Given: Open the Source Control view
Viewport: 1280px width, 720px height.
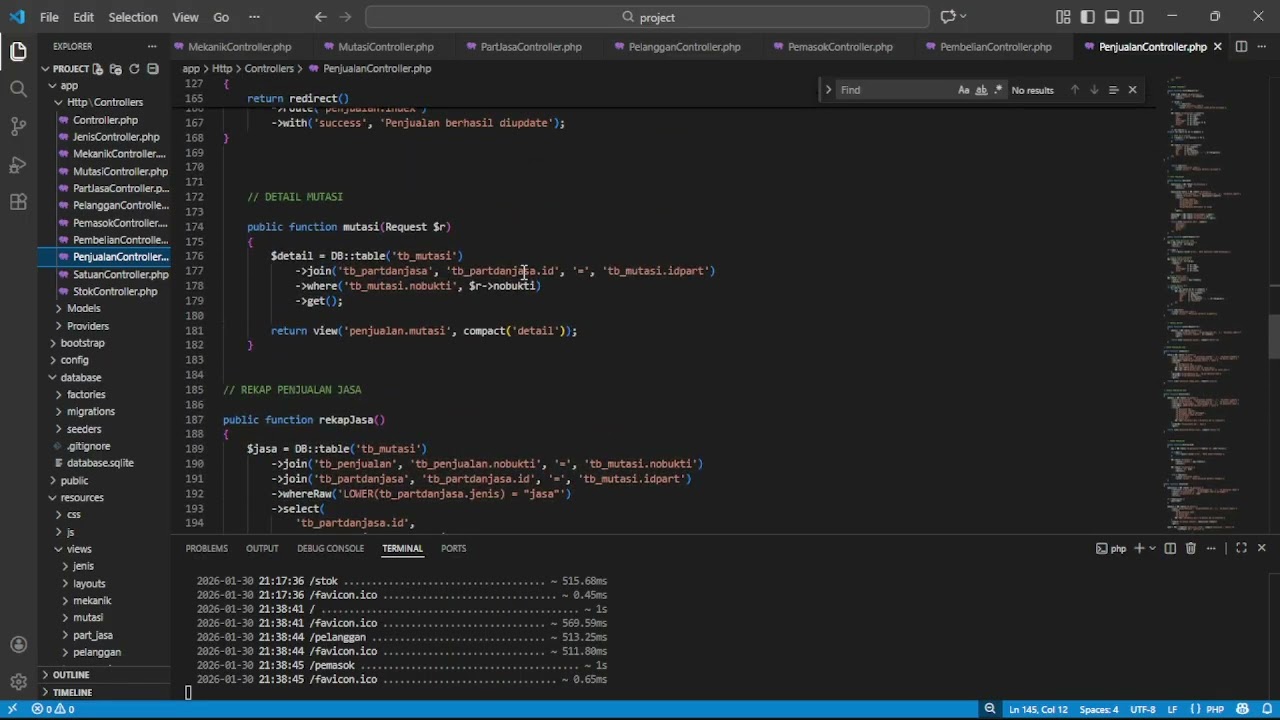Looking at the screenshot, I should [18, 126].
